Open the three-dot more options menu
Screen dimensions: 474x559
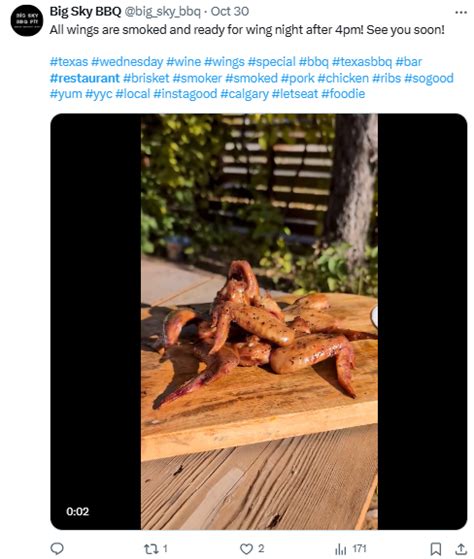tap(461, 12)
